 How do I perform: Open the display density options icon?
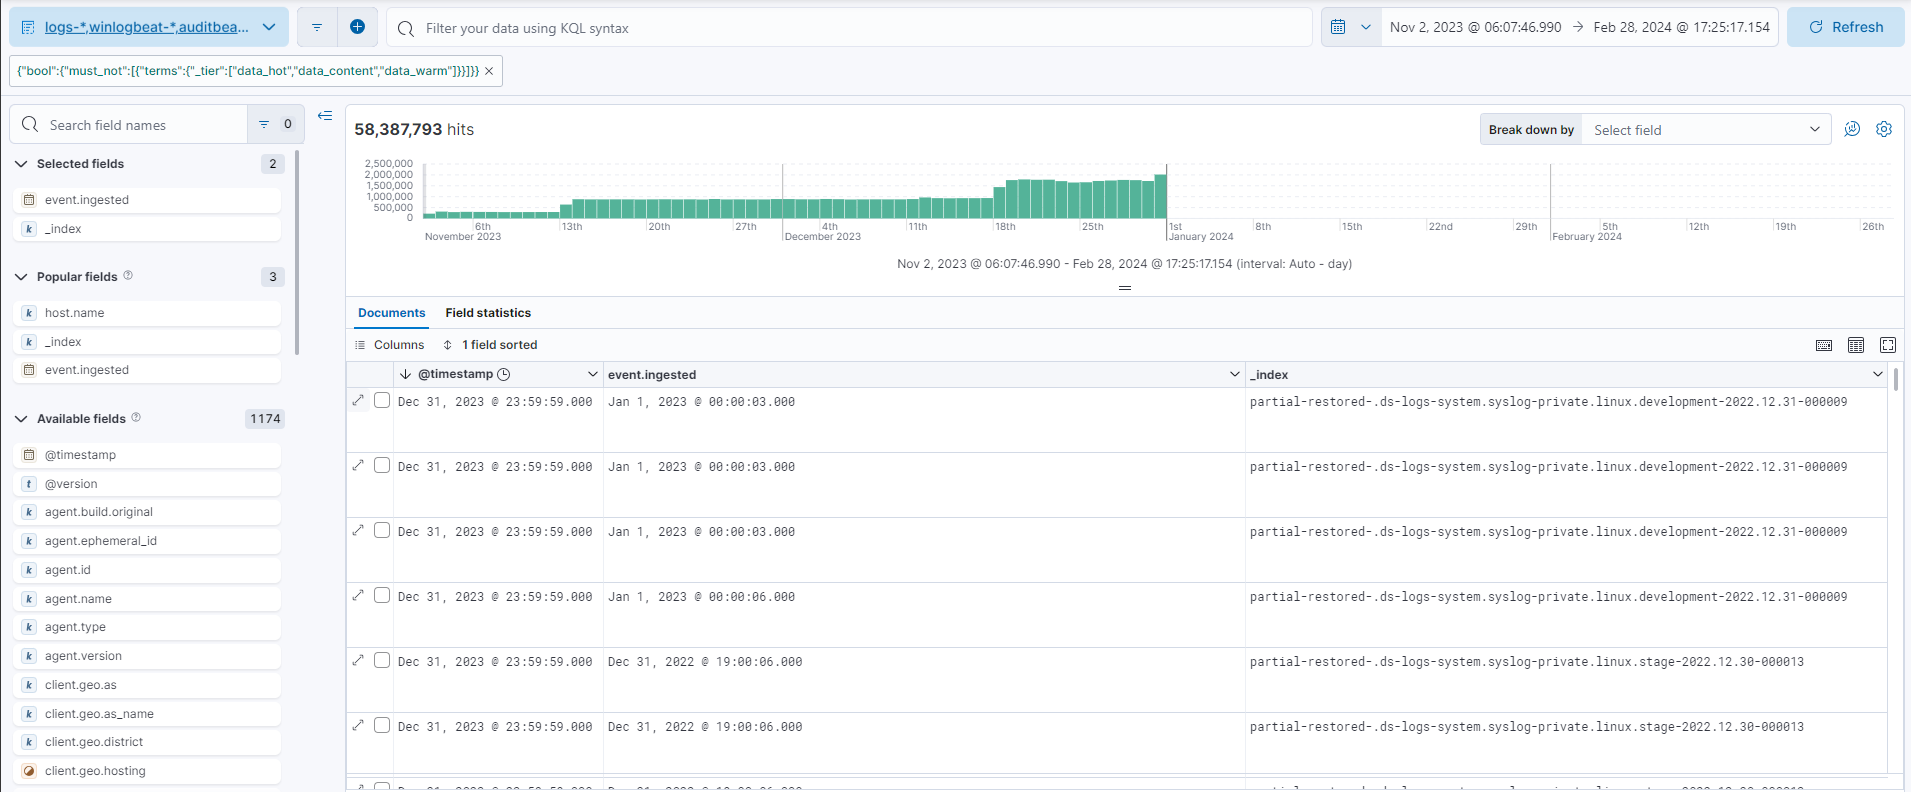coord(1856,345)
